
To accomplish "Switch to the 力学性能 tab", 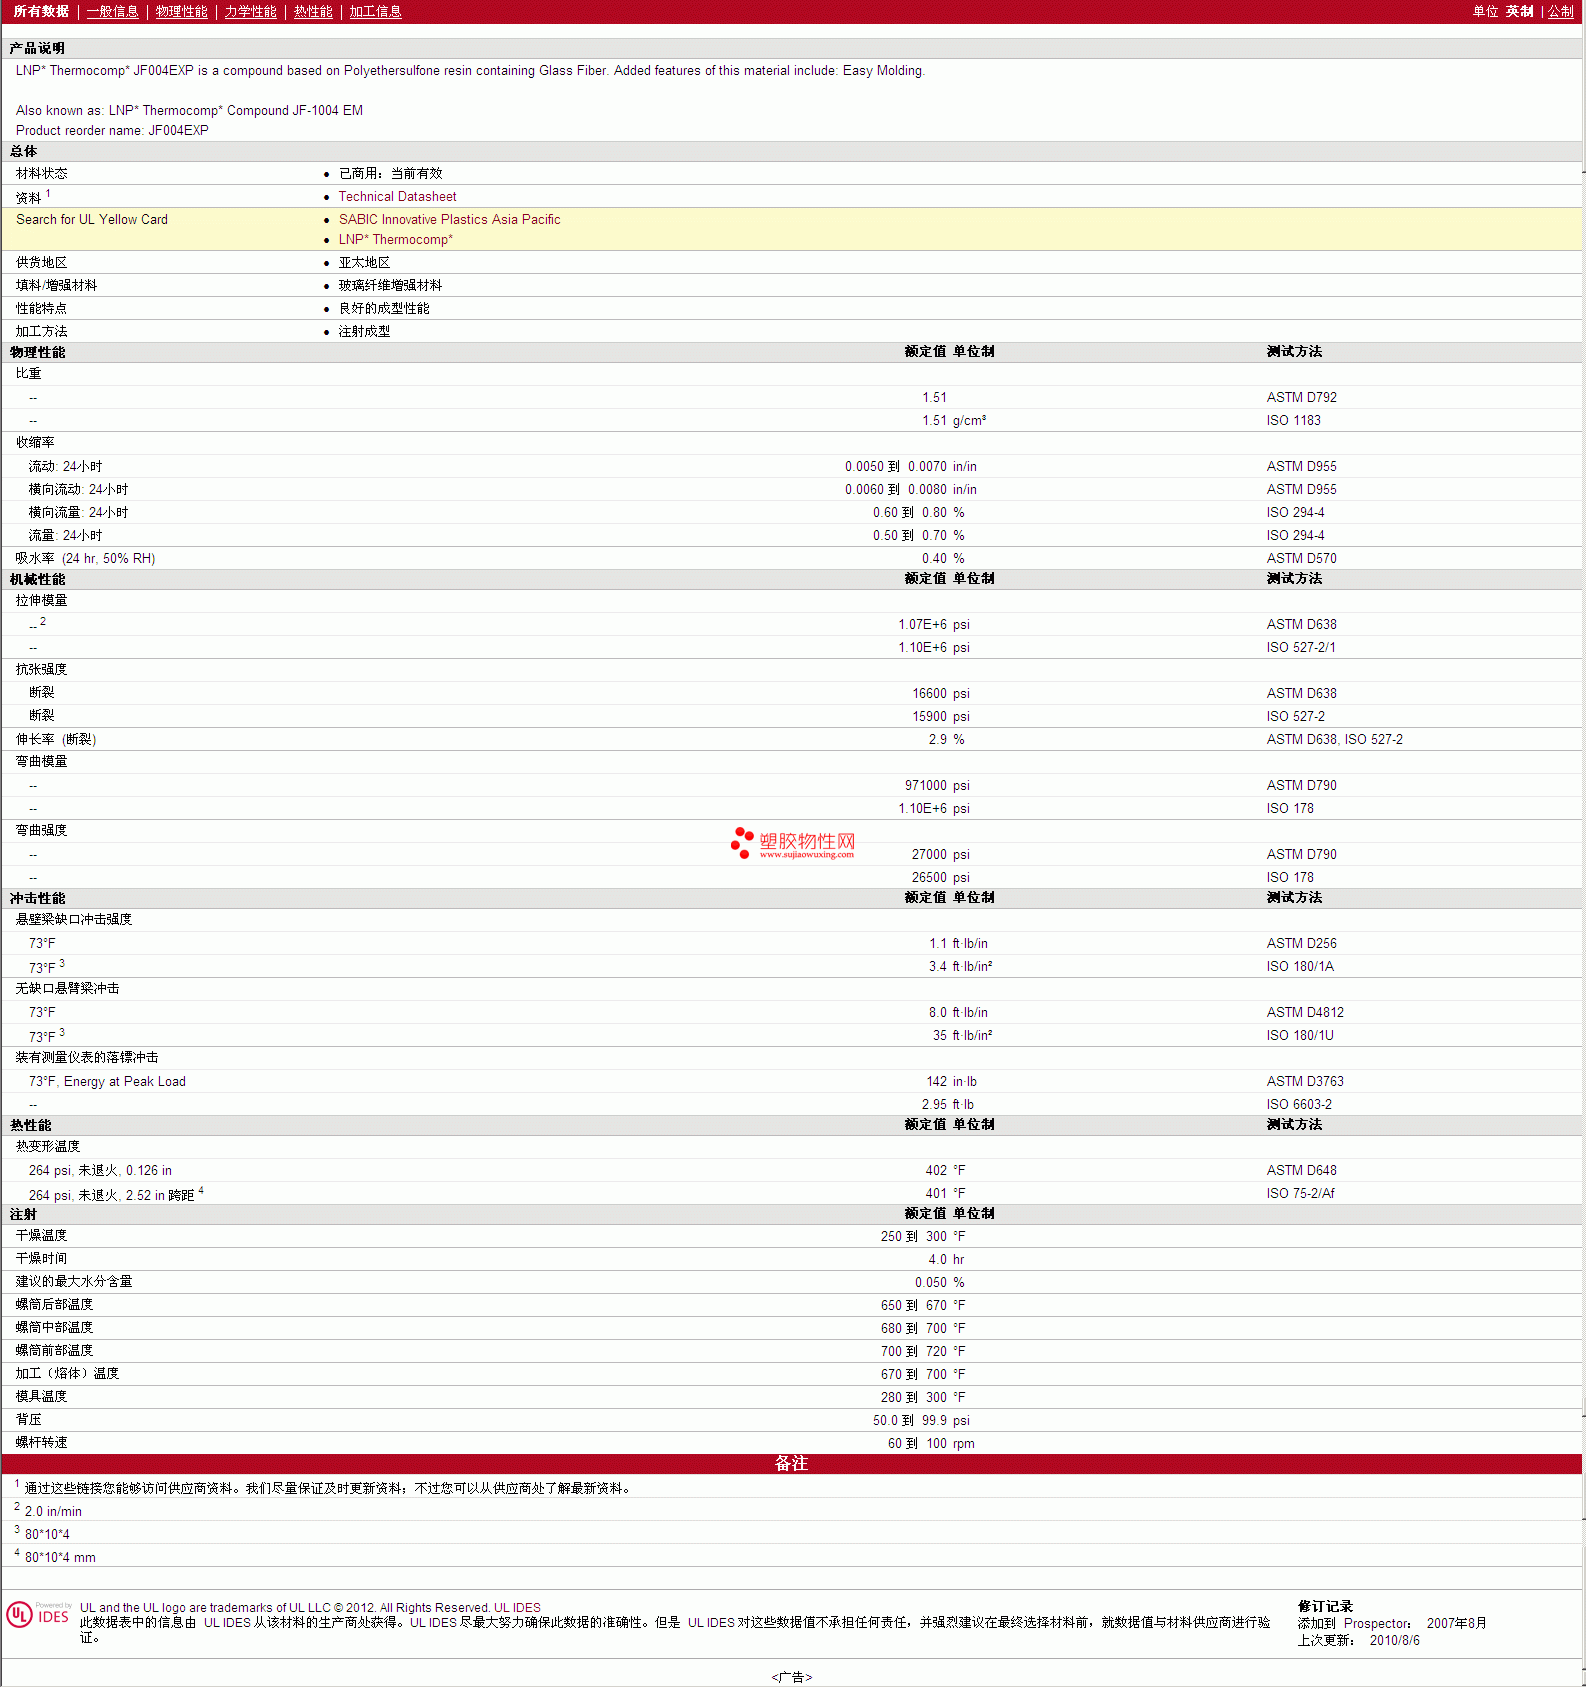I will [x=250, y=12].
